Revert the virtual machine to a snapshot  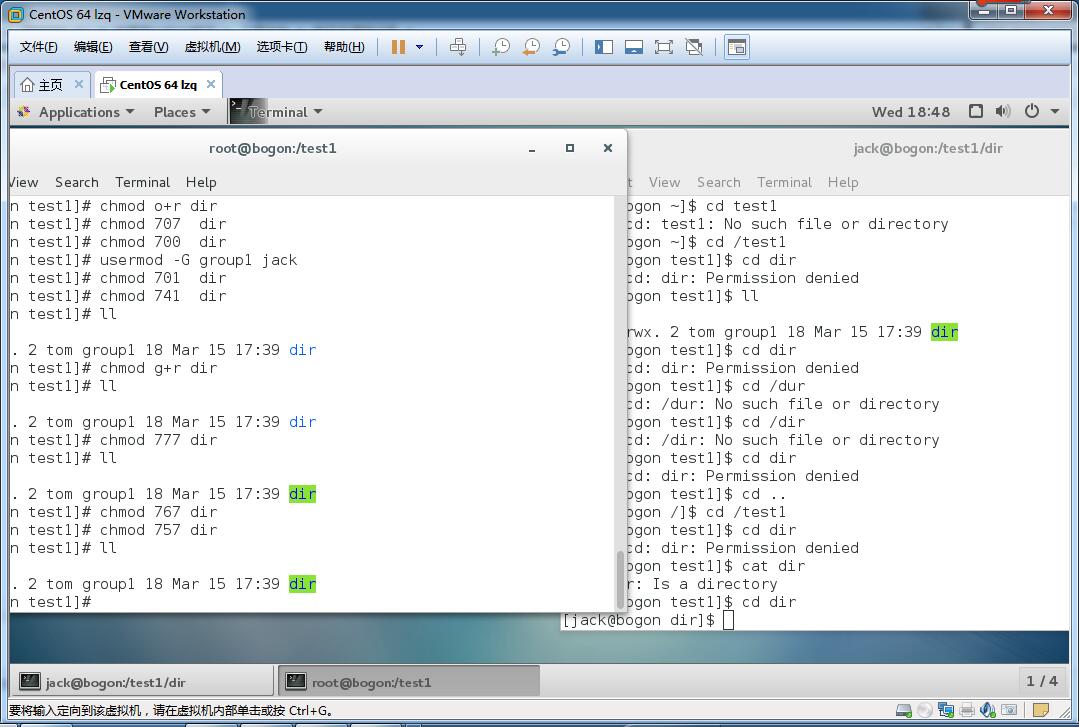point(531,47)
